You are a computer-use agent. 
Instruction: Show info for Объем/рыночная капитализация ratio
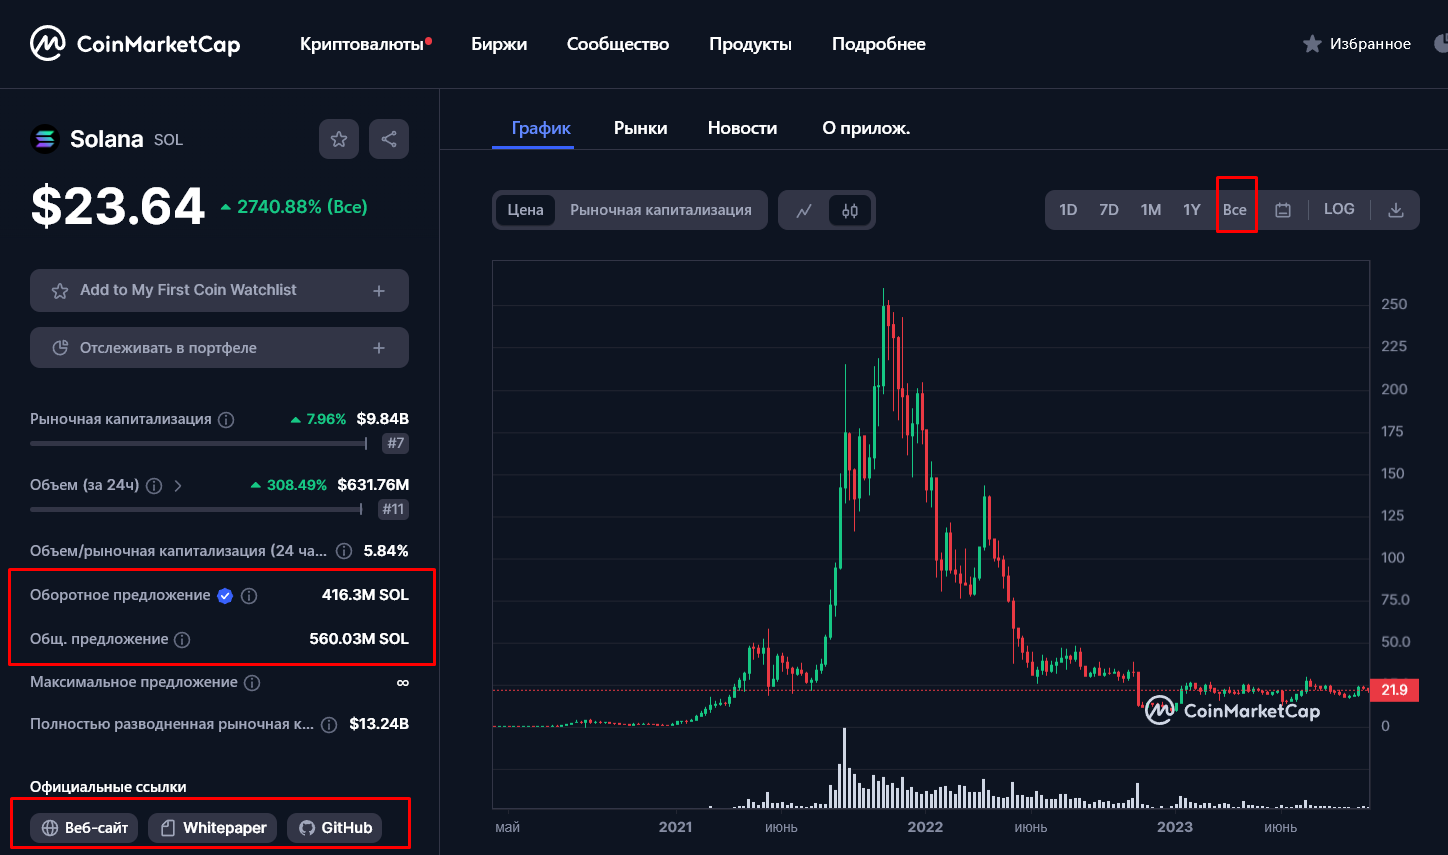click(x=344, y=551)
